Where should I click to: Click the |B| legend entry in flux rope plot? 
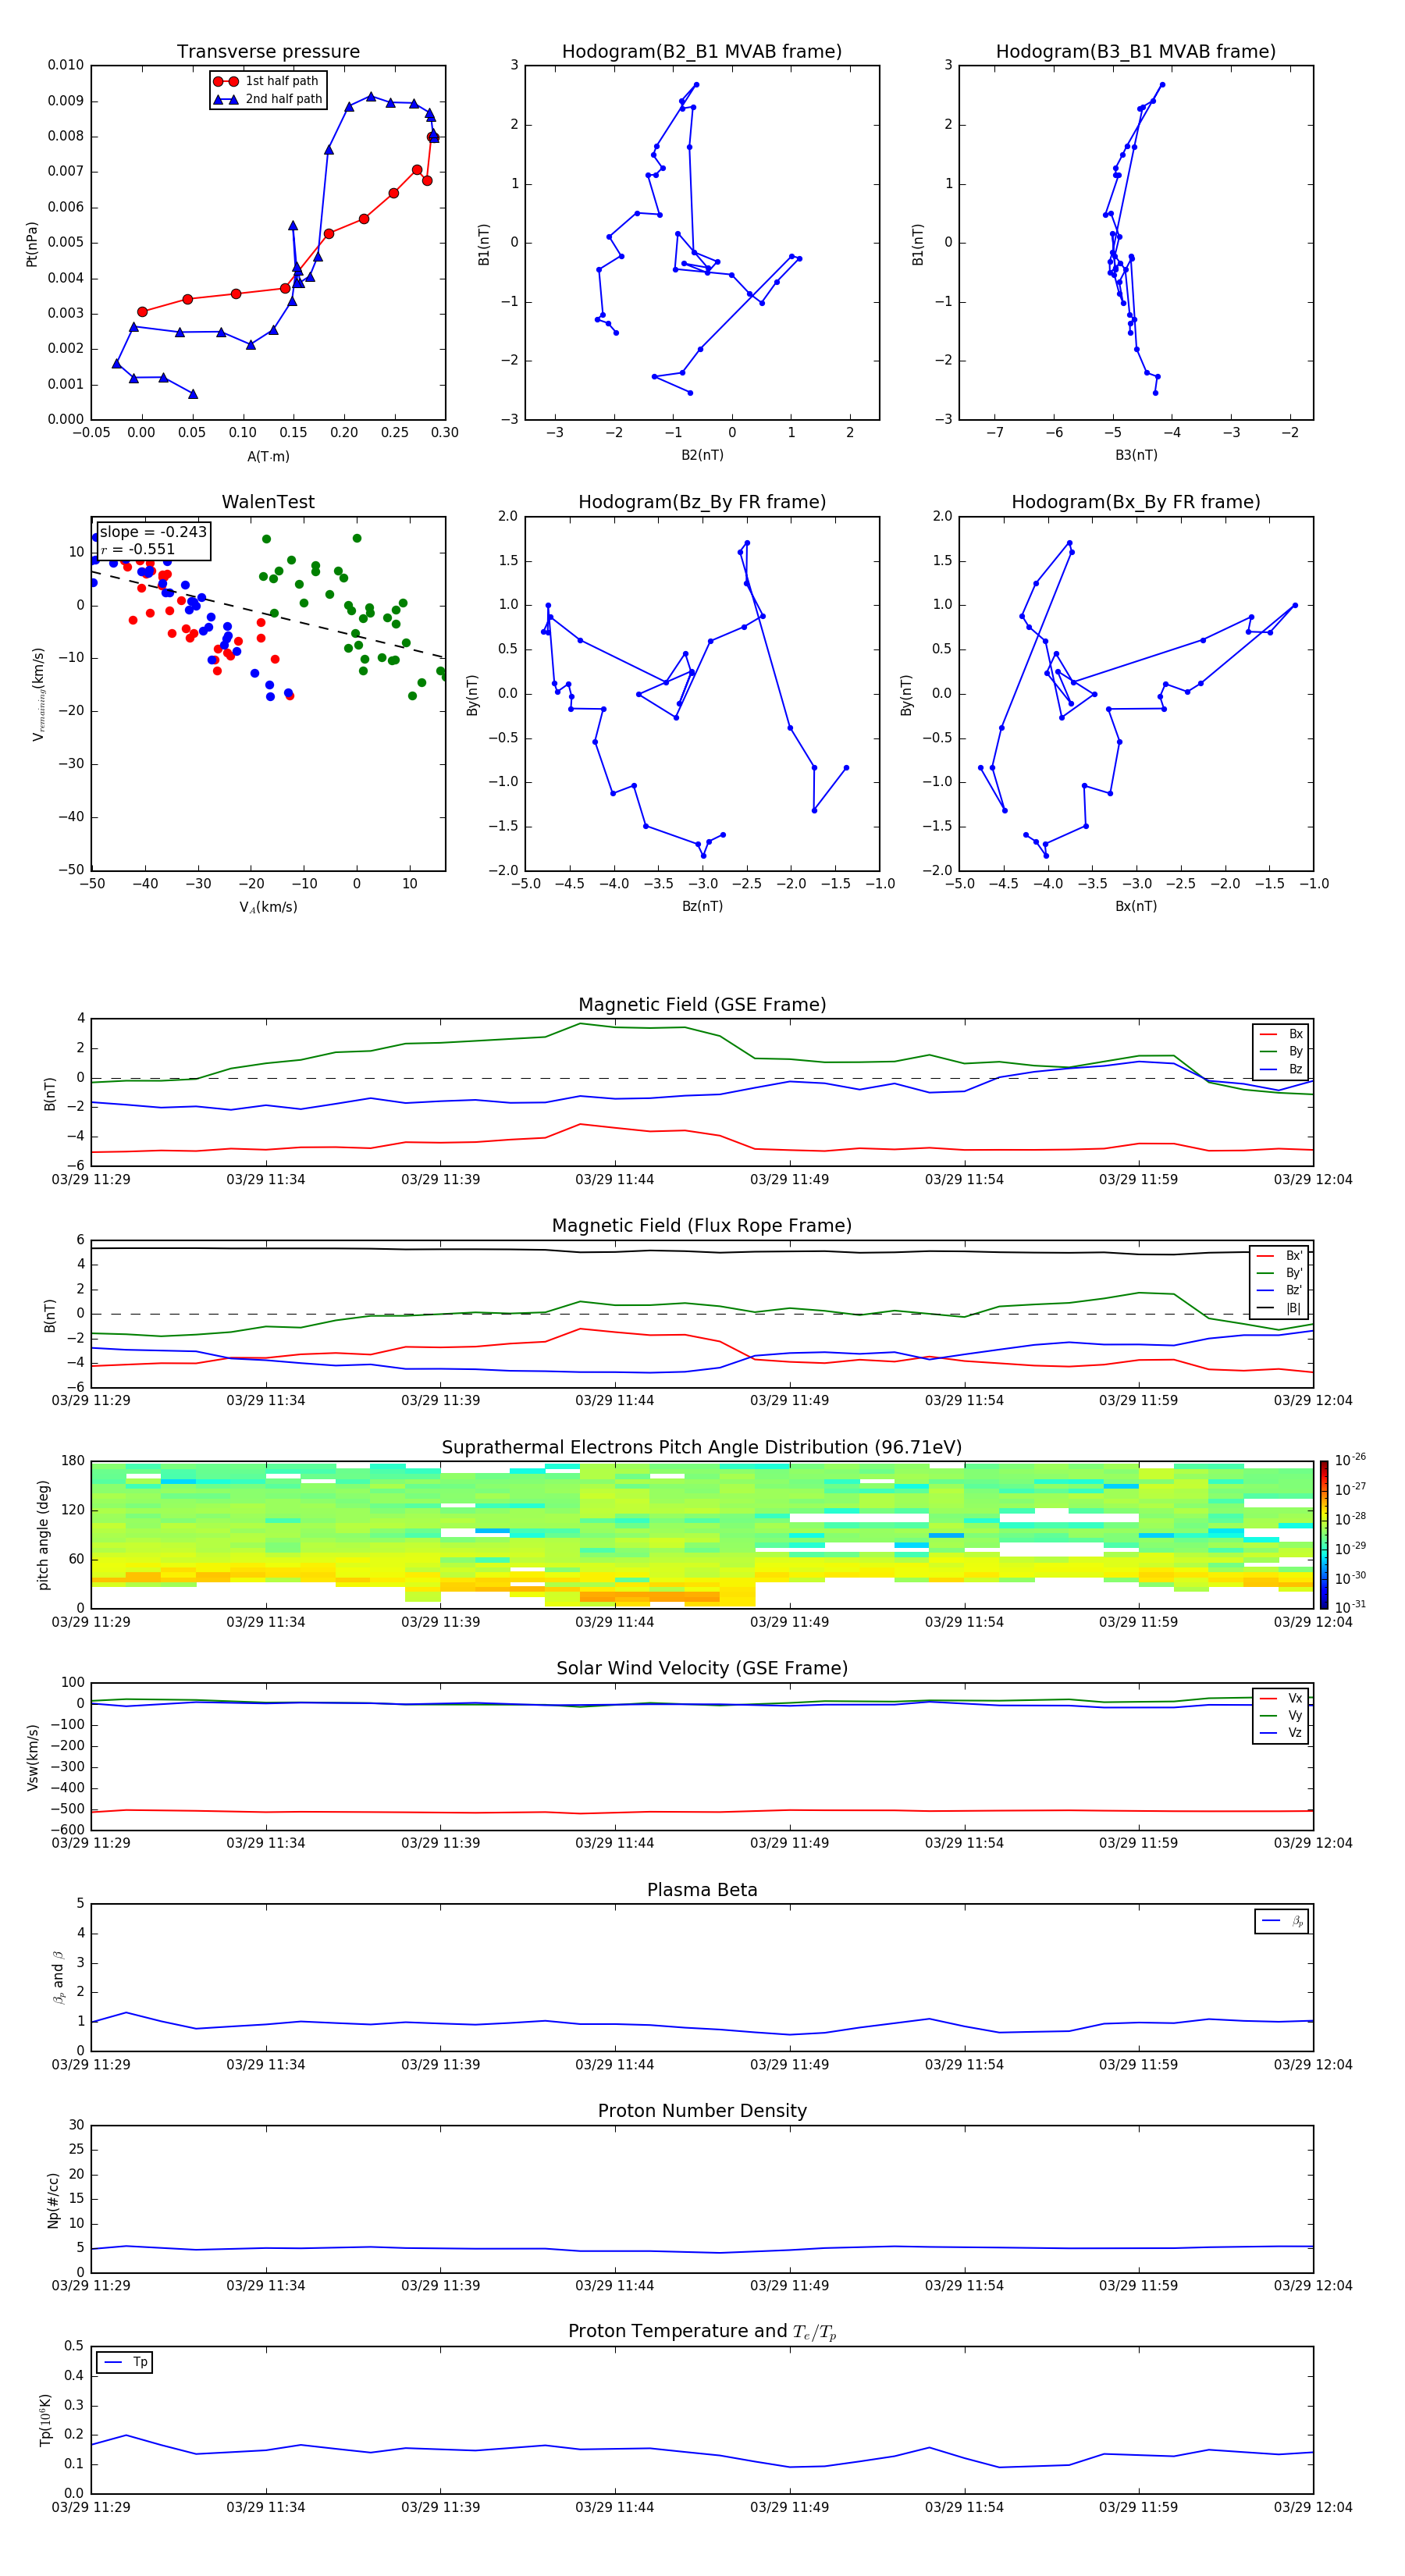pos(1280,1308)
